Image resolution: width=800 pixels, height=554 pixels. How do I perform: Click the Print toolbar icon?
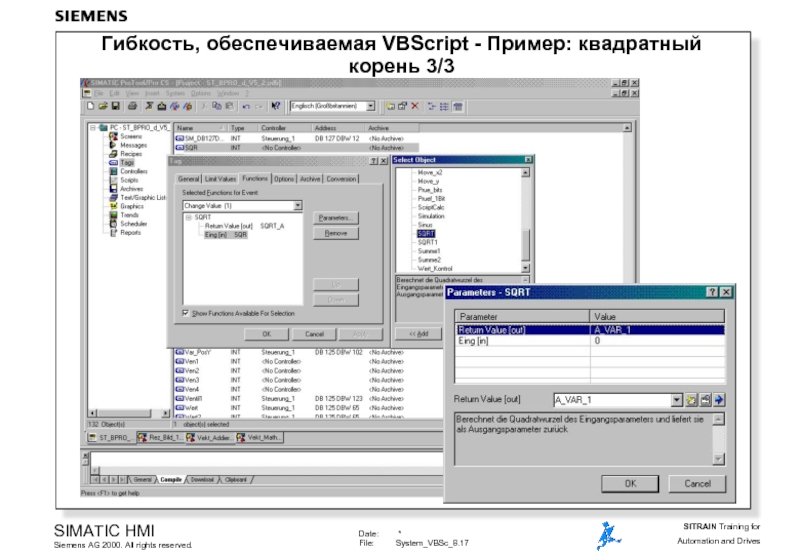tap(132, 106)
